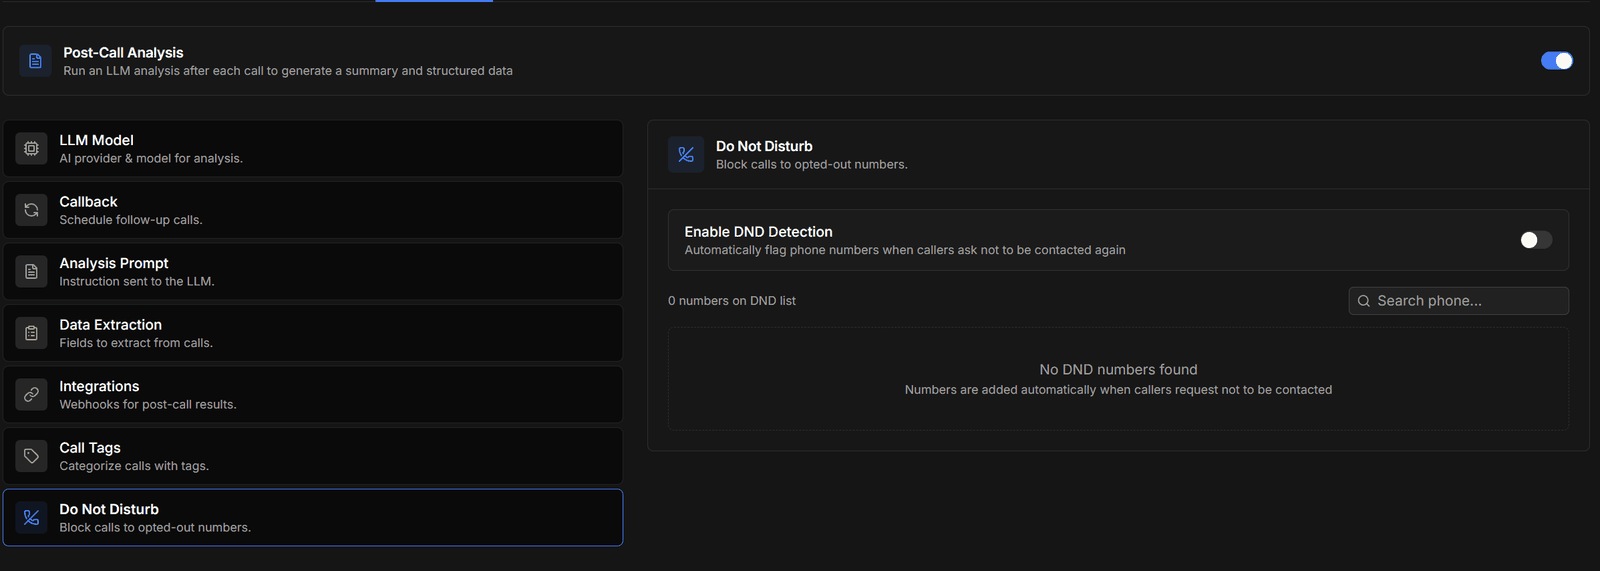
Task: Open the Callback settings section
Action: (313, 210)
